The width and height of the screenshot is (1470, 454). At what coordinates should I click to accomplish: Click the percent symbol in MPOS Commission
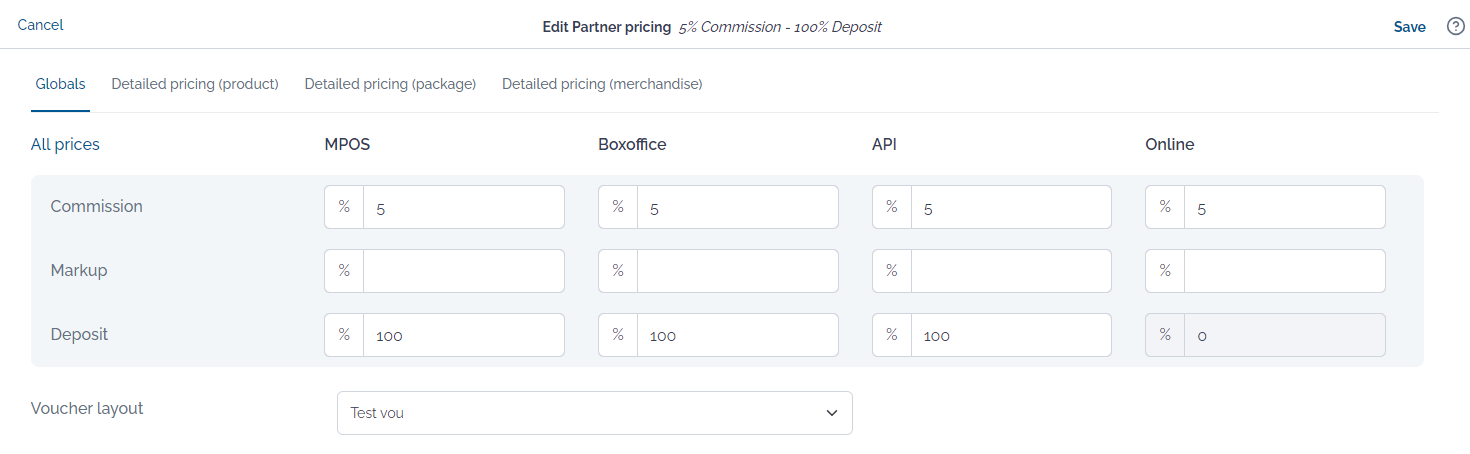coord(344,207)
